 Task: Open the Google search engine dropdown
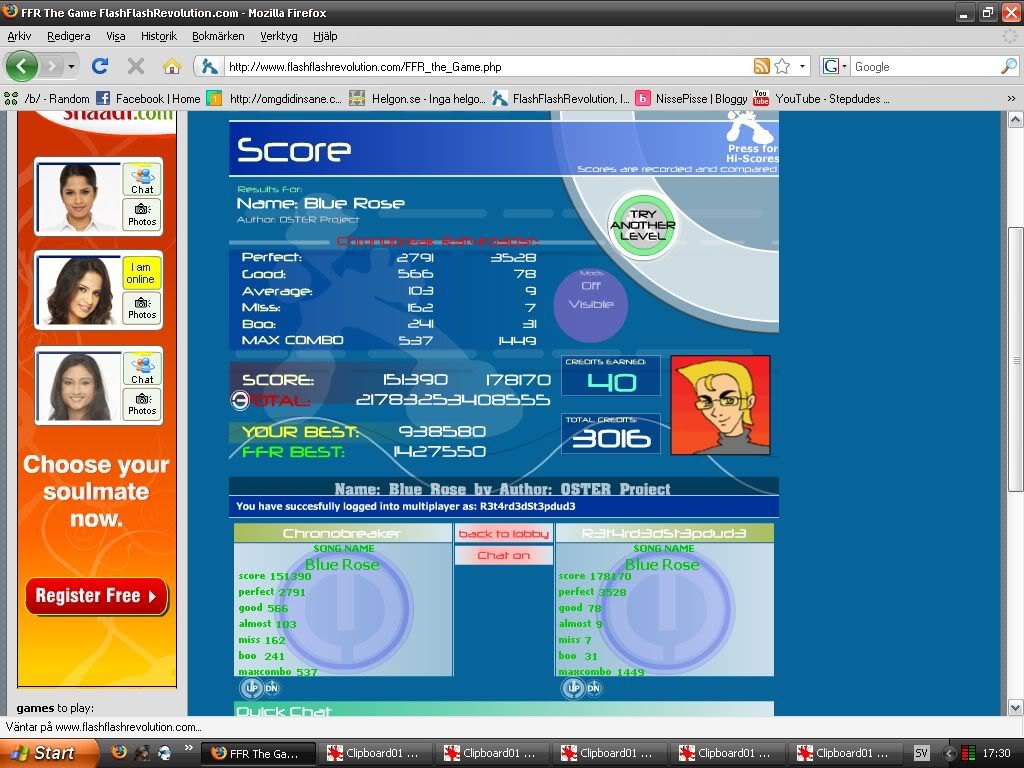click(835, 67)
